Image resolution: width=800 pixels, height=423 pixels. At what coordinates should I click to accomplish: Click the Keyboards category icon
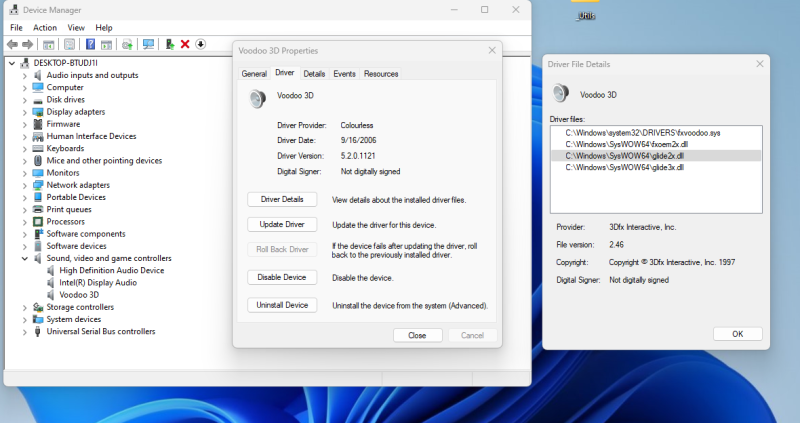38,148
